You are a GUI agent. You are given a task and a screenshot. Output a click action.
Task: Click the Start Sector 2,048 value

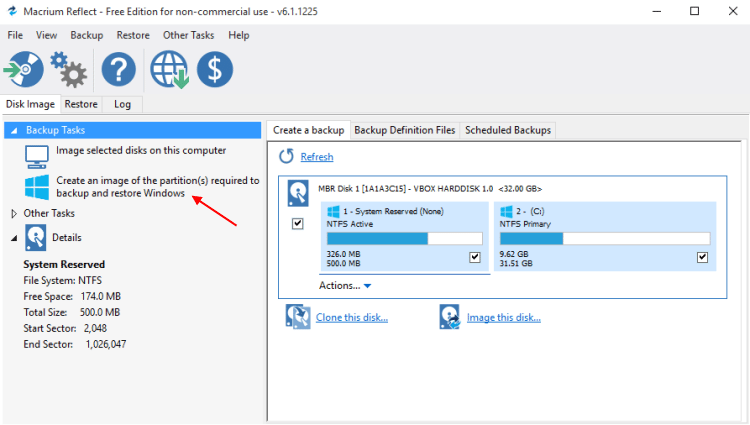click(95, 328)
